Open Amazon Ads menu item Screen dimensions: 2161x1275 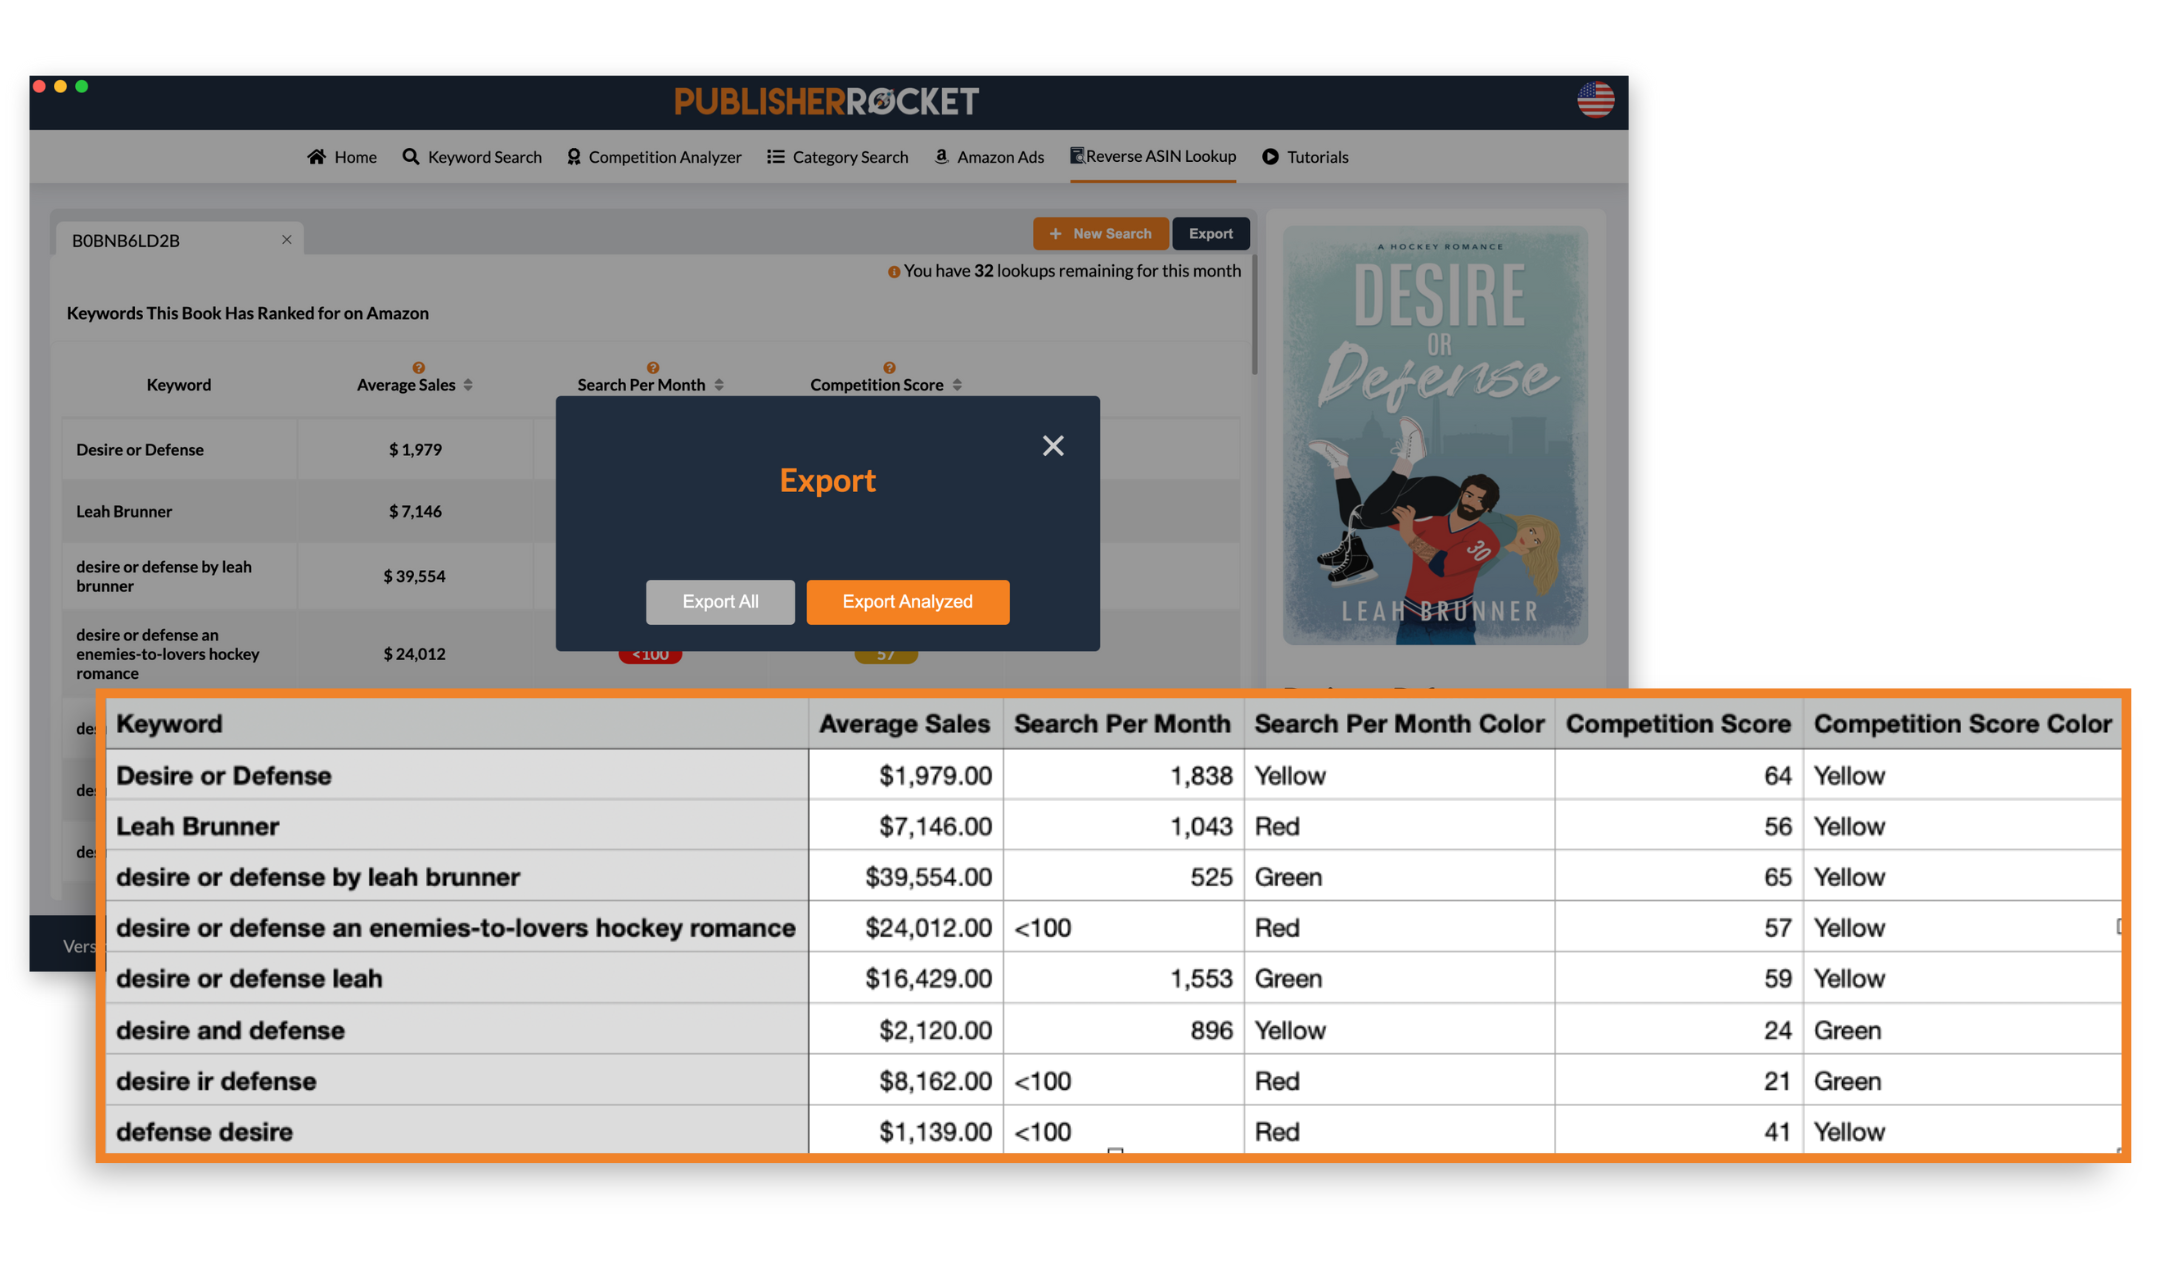(990, 157)
